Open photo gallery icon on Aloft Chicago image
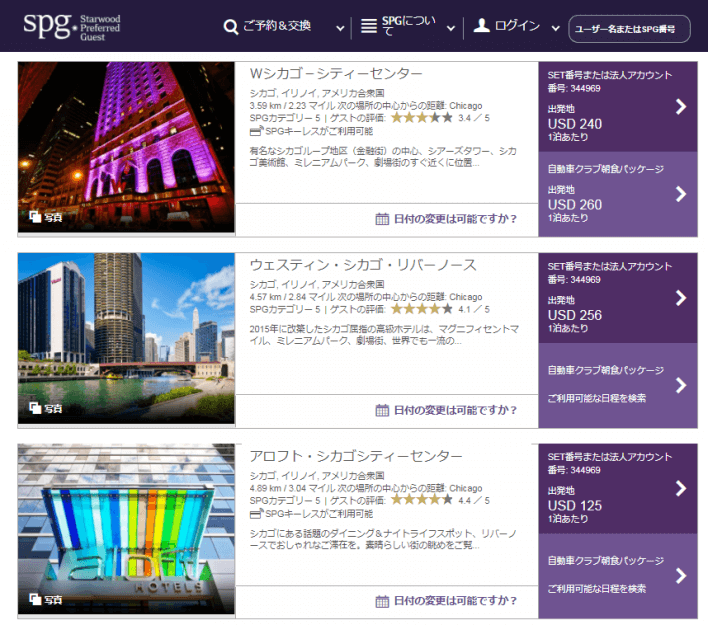 pyautogui.click(x=34, y=600)
